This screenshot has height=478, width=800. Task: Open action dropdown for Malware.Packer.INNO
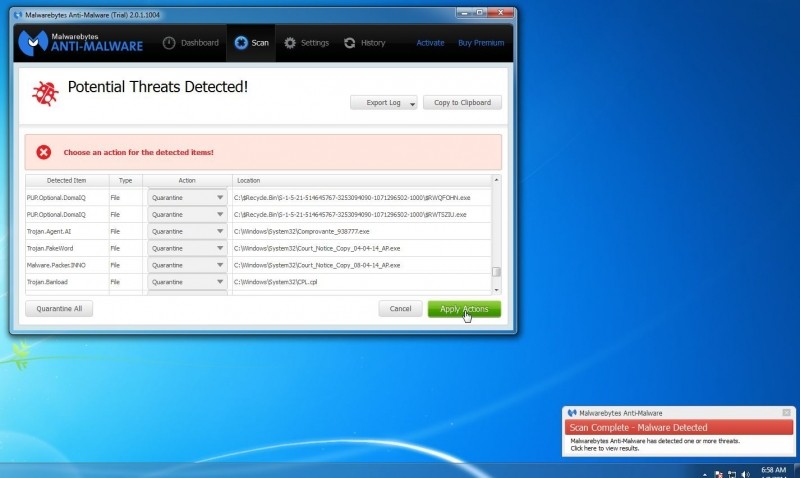[187, 265]
